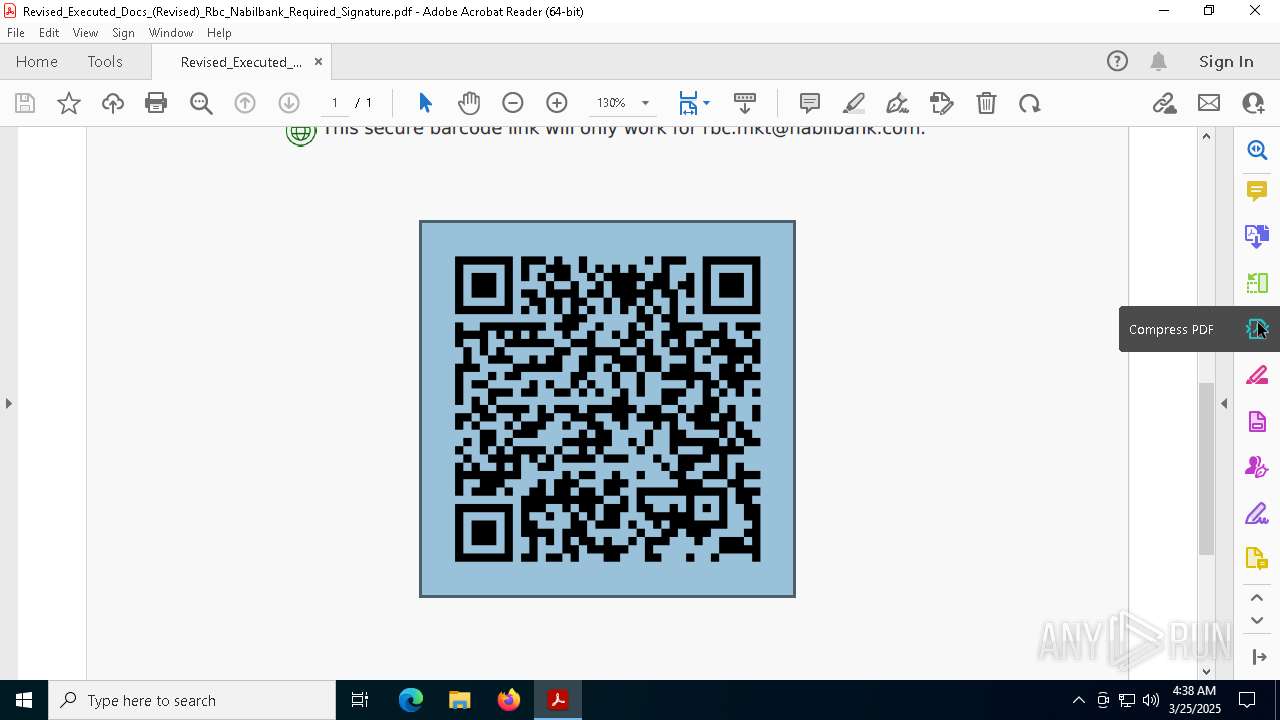Click the scrollbar up arrow
Screen dimensions: 1280x720
click(x=1206, y=136)
